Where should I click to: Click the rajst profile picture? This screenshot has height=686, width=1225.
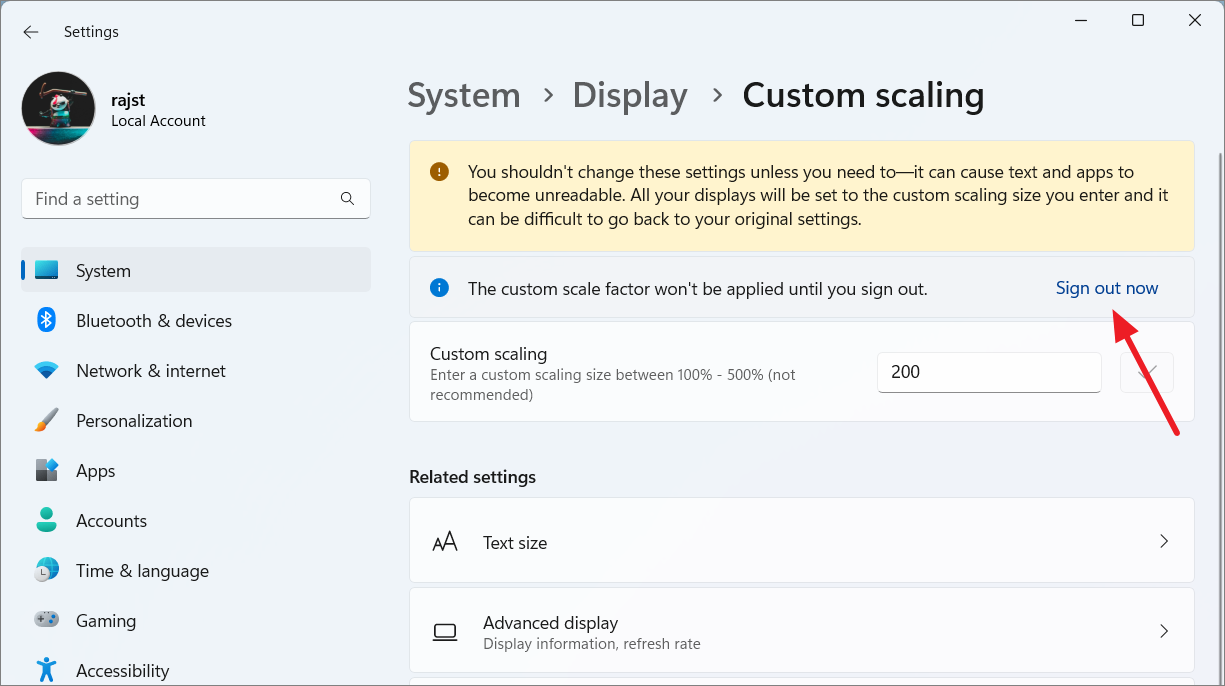[58, 108]
